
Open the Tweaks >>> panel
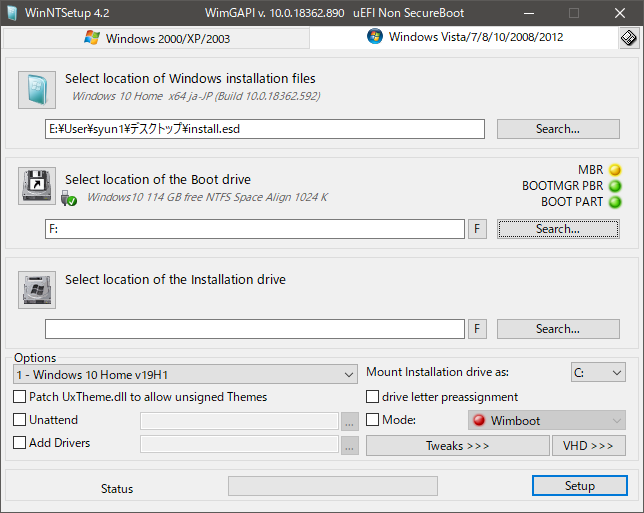458,446
